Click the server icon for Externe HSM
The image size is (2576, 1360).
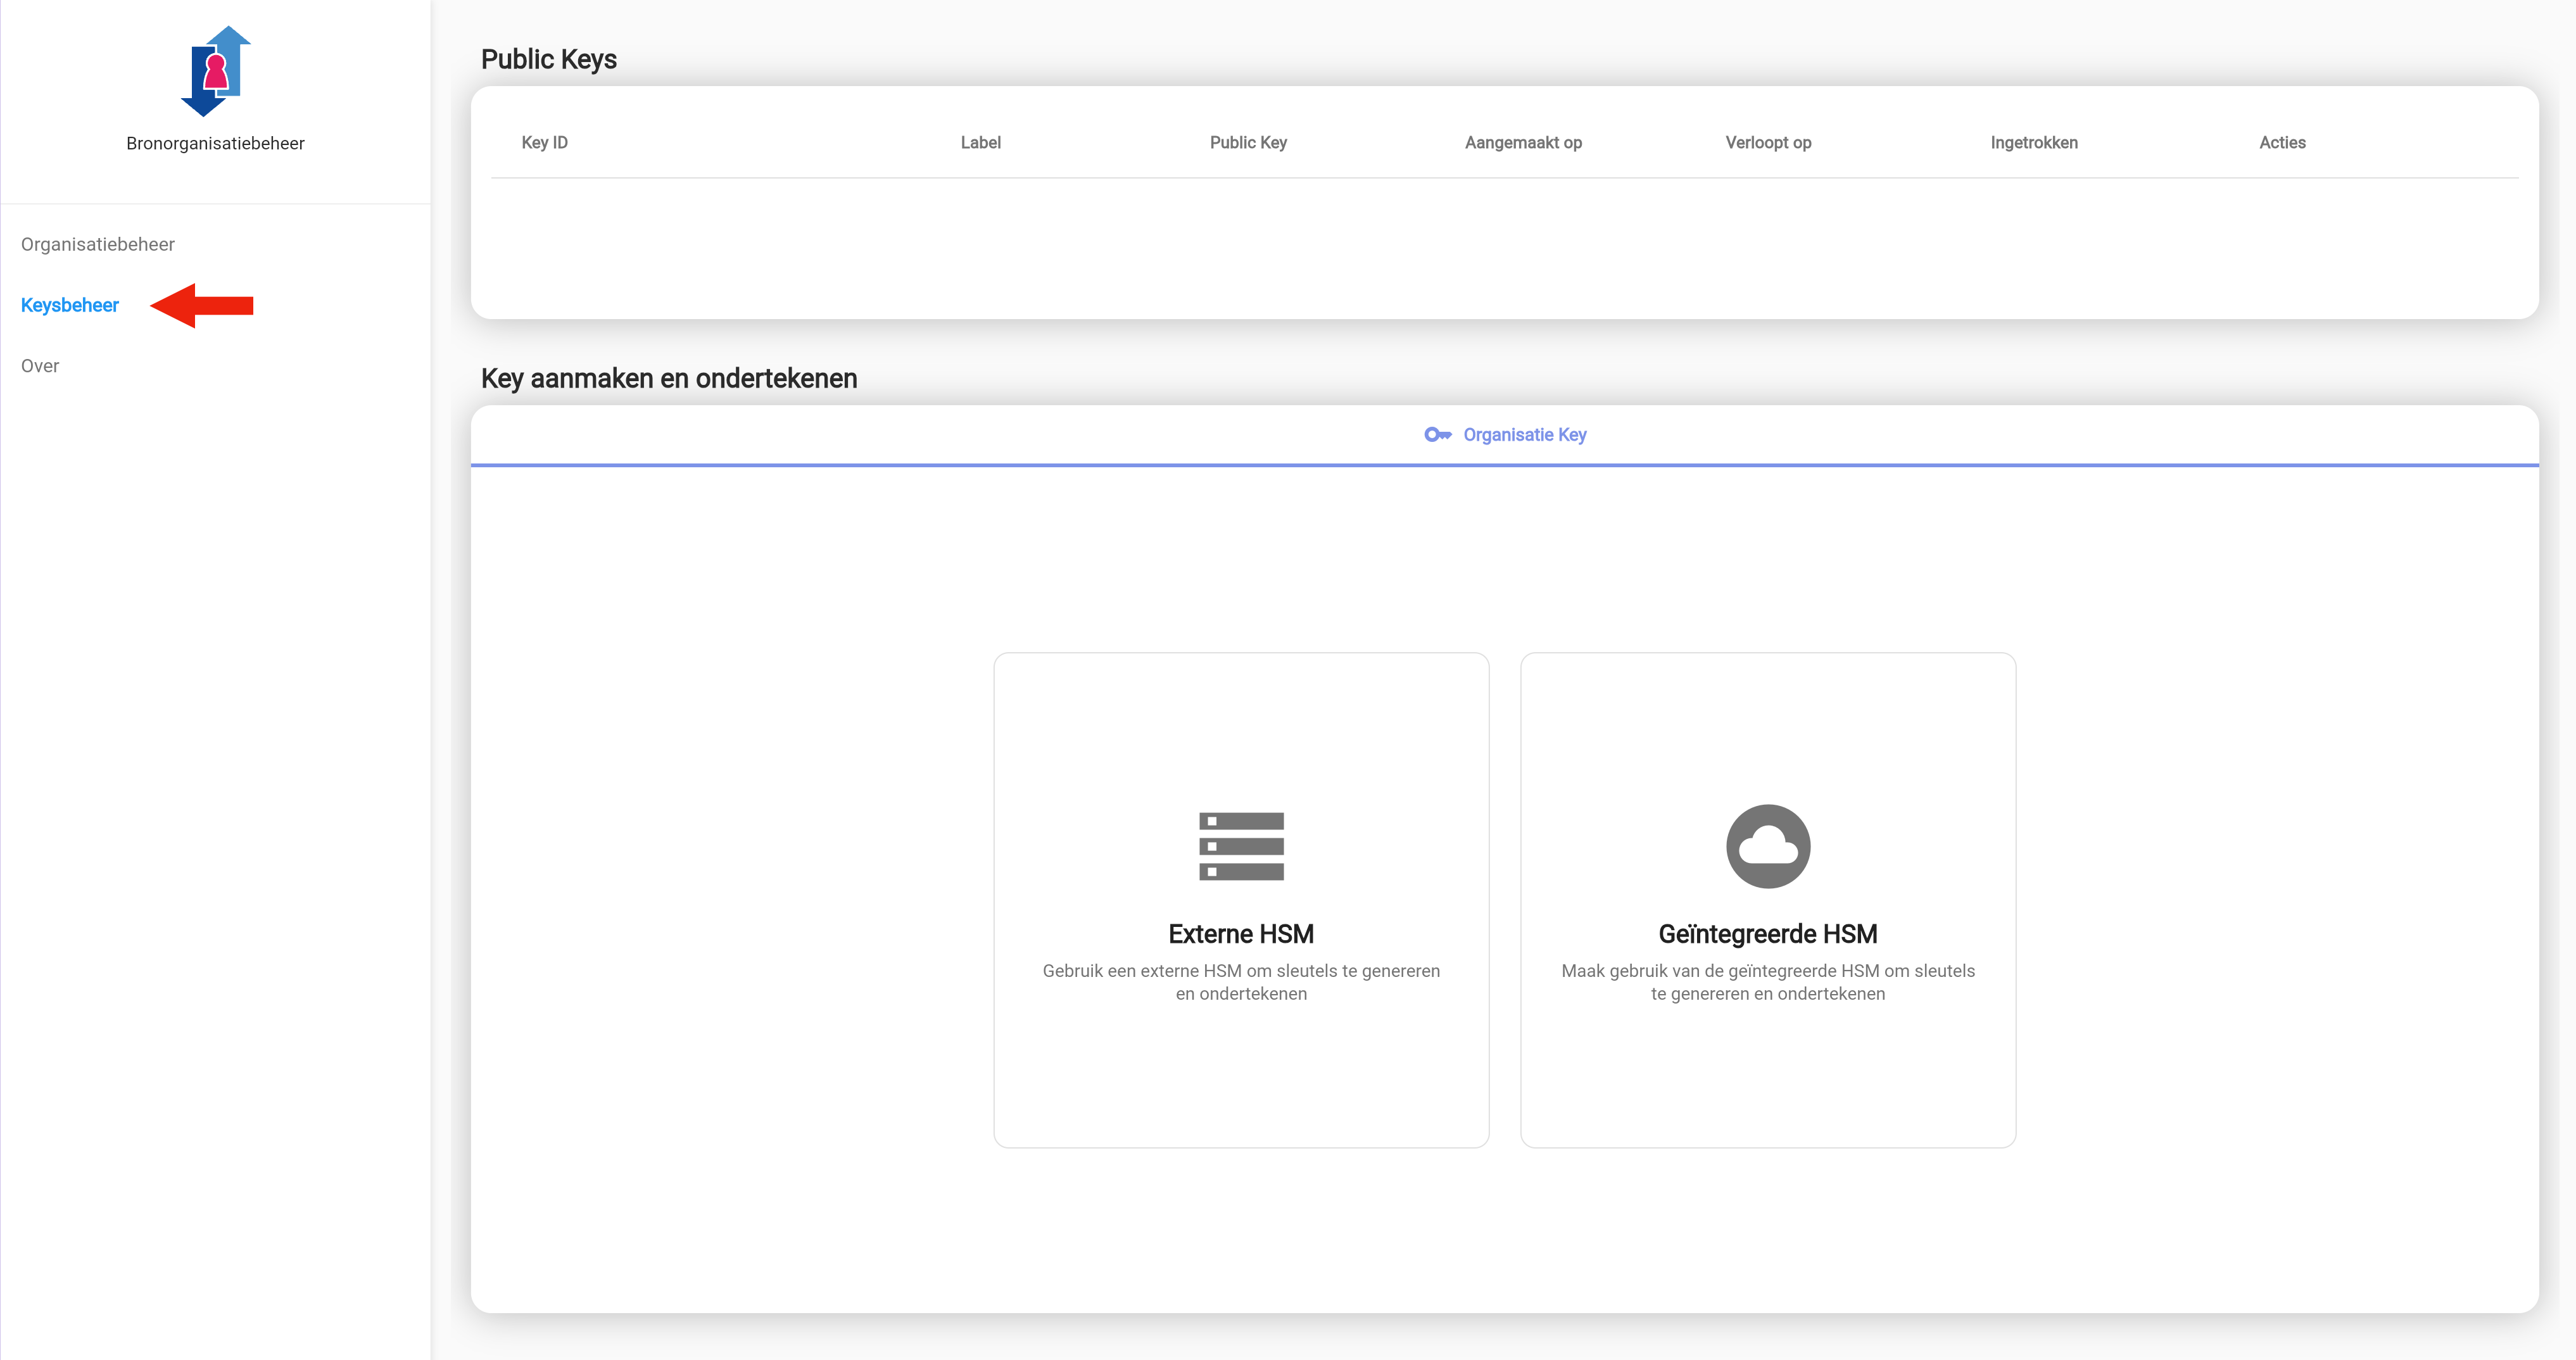[1241, 846]
